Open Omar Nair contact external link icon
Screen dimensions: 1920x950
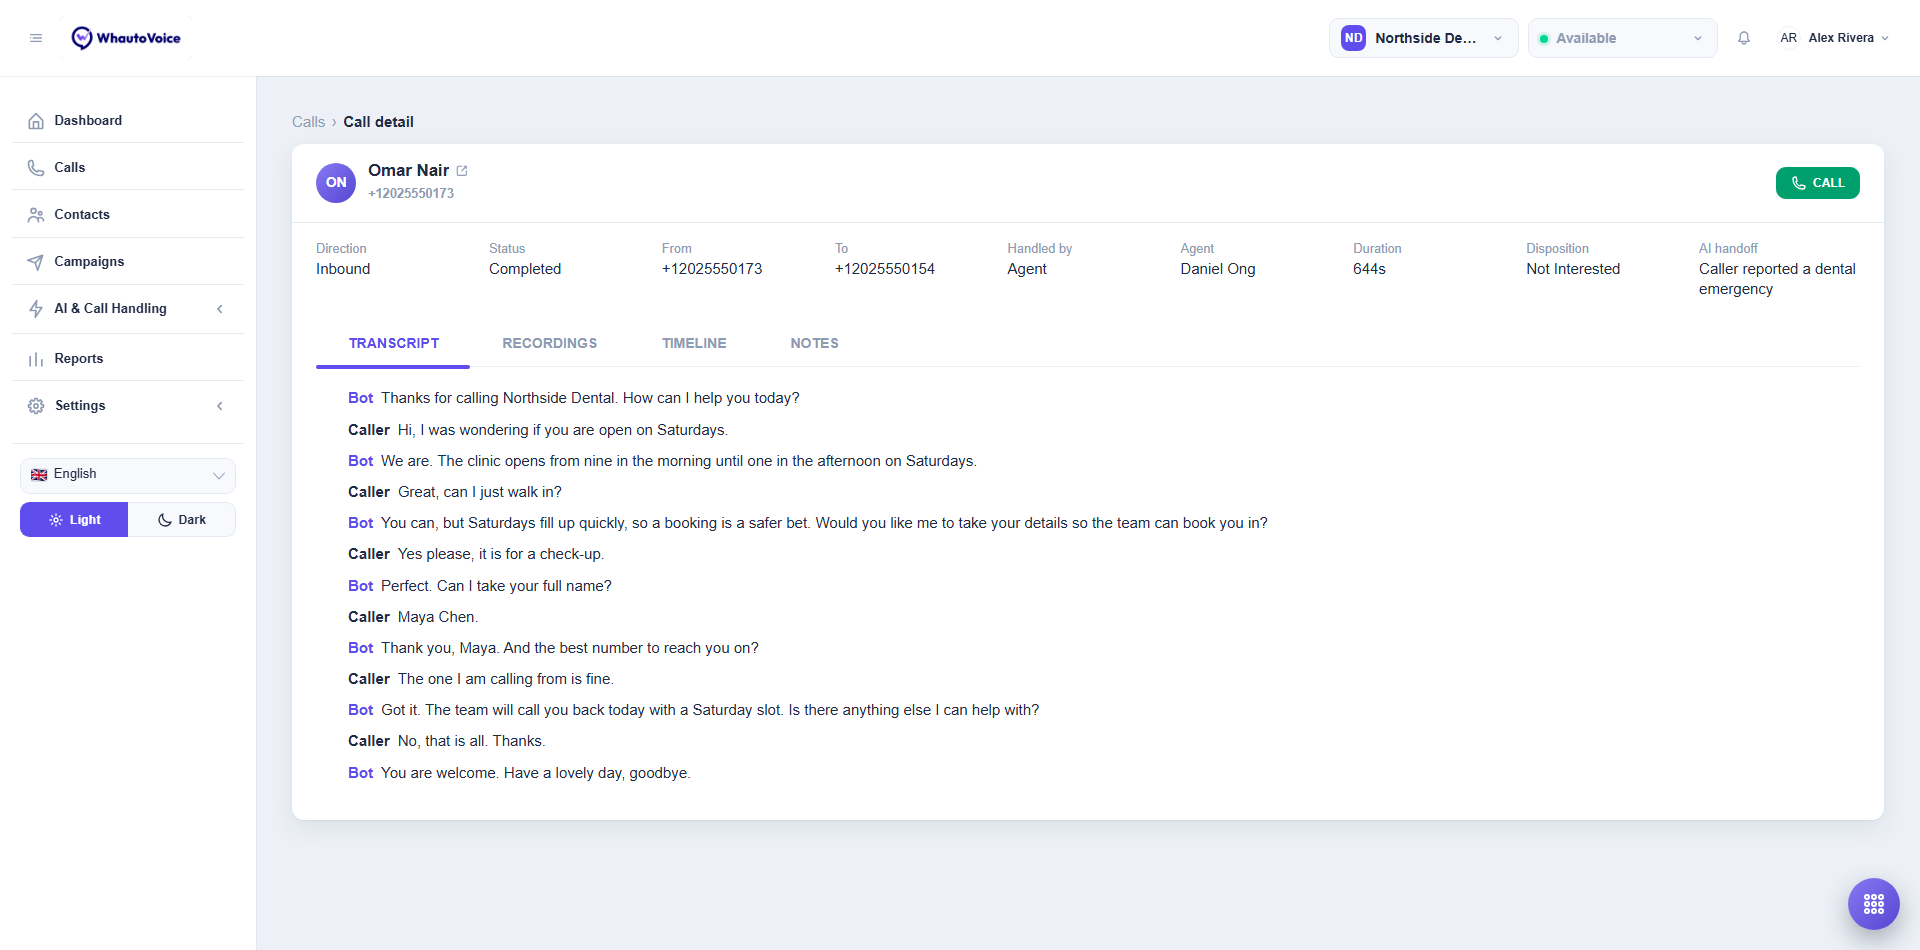(462, 171)
